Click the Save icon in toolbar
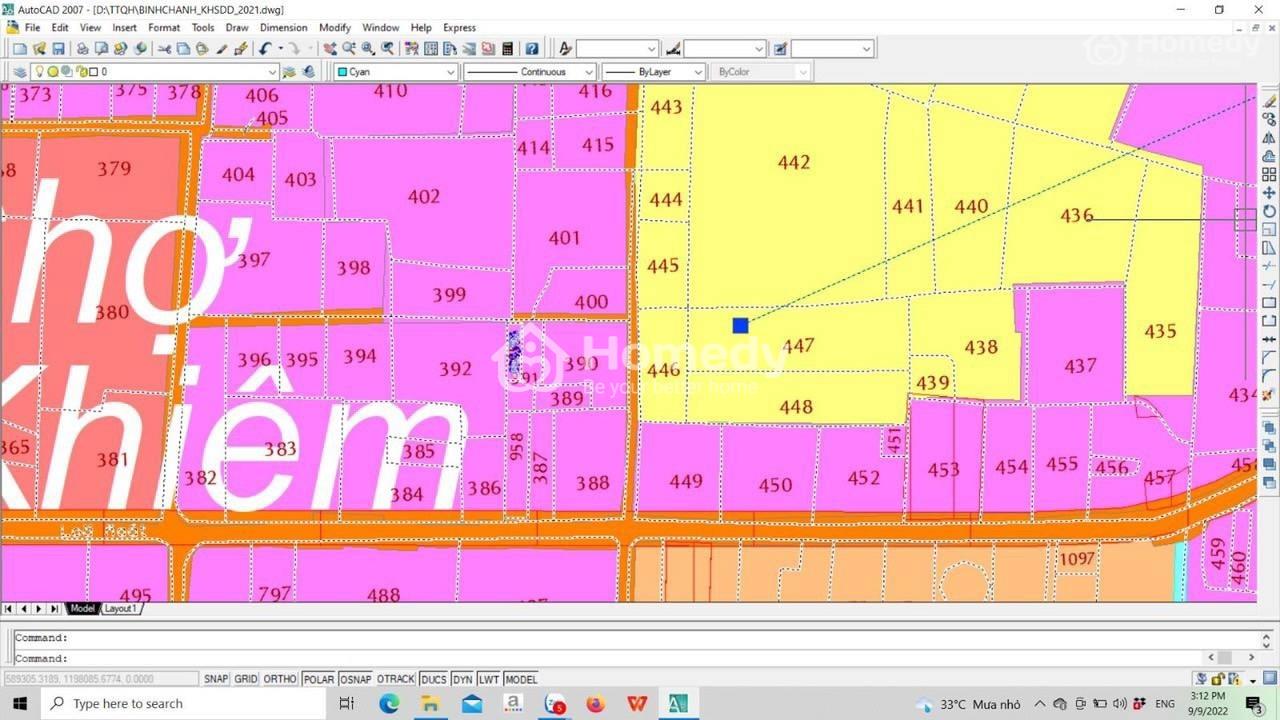The width and height of the screenshot is (1280, 720). 58,48
